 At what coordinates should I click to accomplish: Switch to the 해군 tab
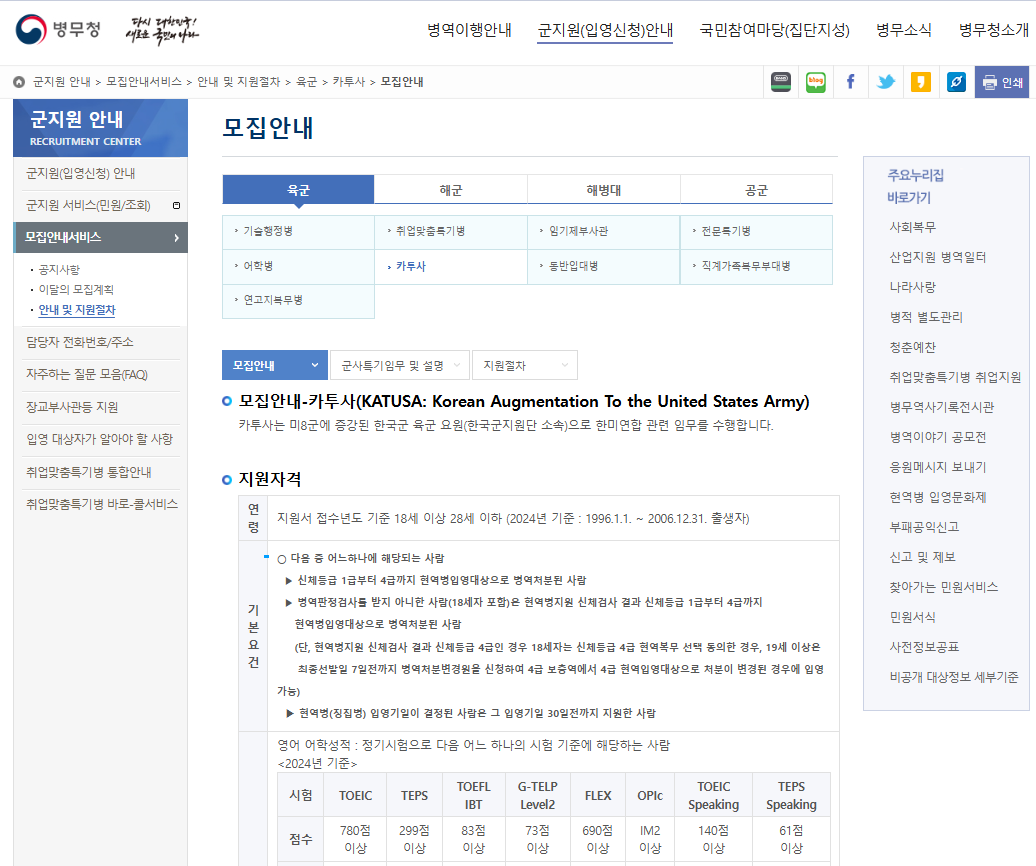450,190
